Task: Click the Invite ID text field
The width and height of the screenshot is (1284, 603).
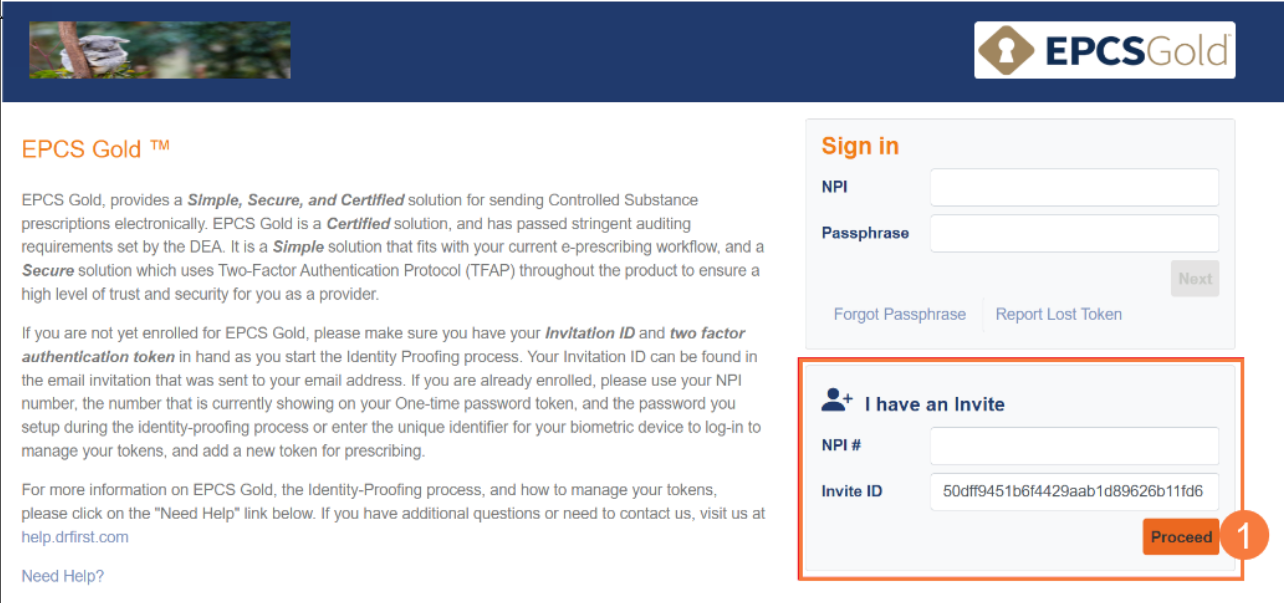Action: [x=1074, y=492]
